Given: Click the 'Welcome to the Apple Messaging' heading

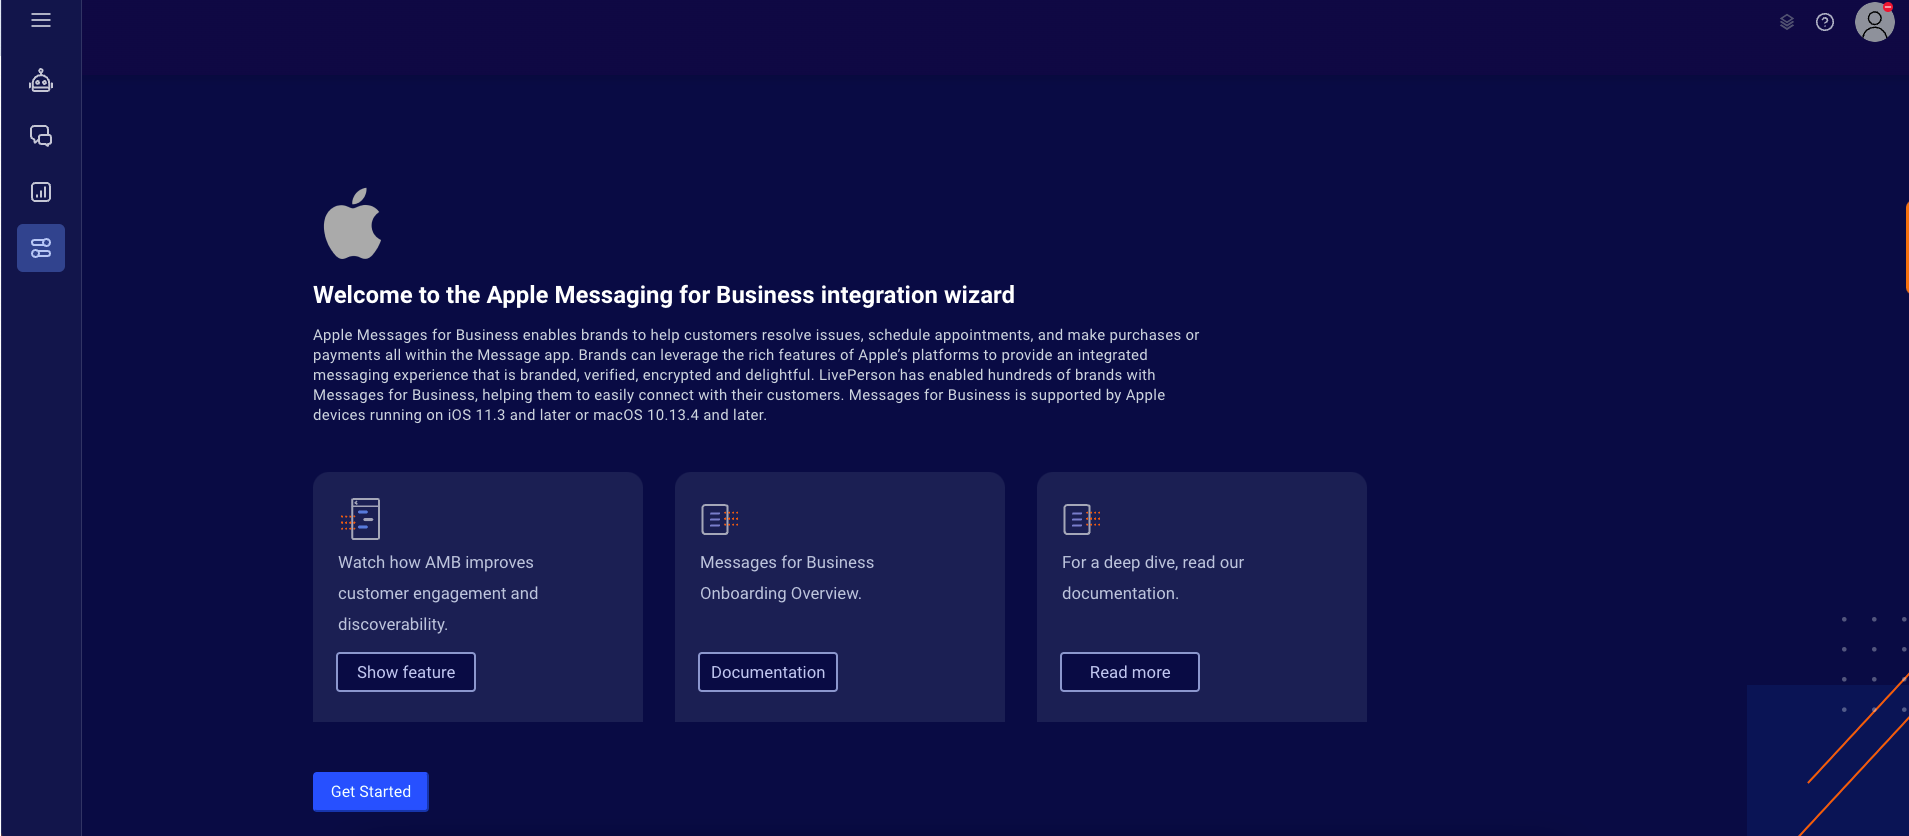Looking at the screenshot, I should [664, 295].
